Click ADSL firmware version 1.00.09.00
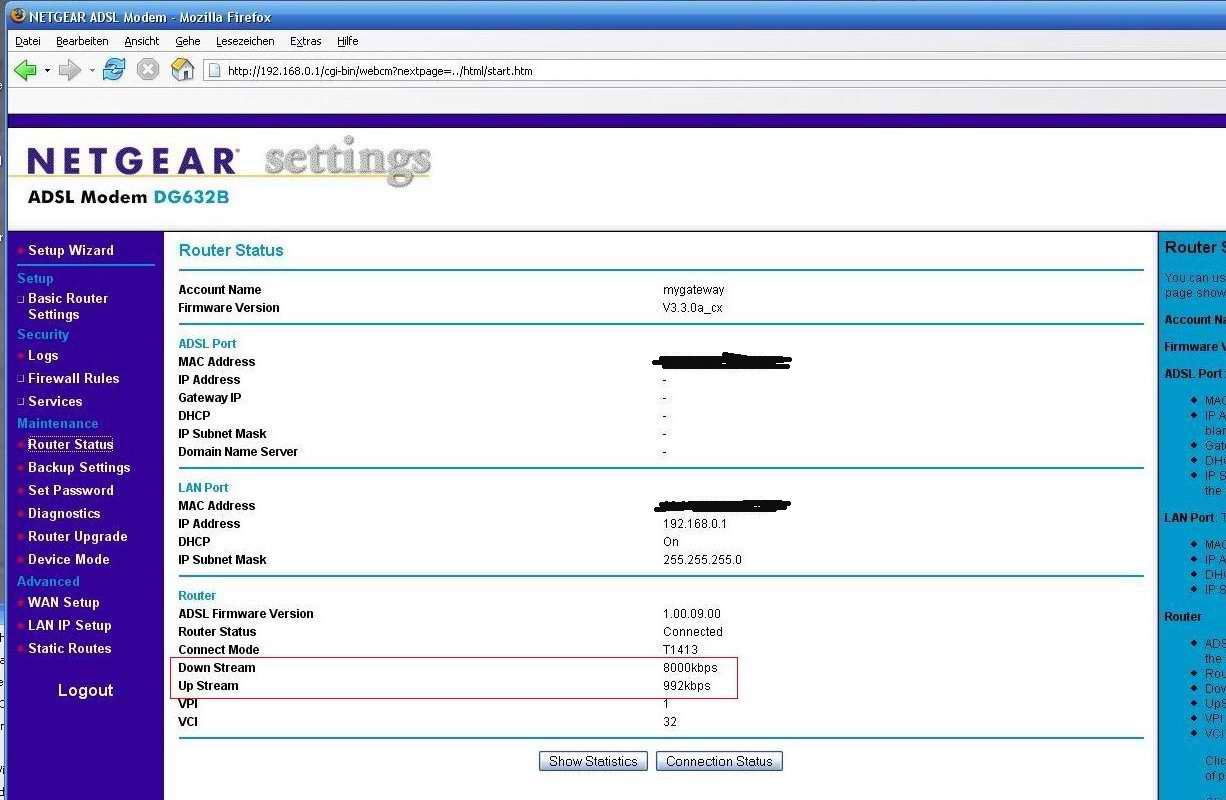Screen dimensions: 1226x800 (x=692, y=614)
